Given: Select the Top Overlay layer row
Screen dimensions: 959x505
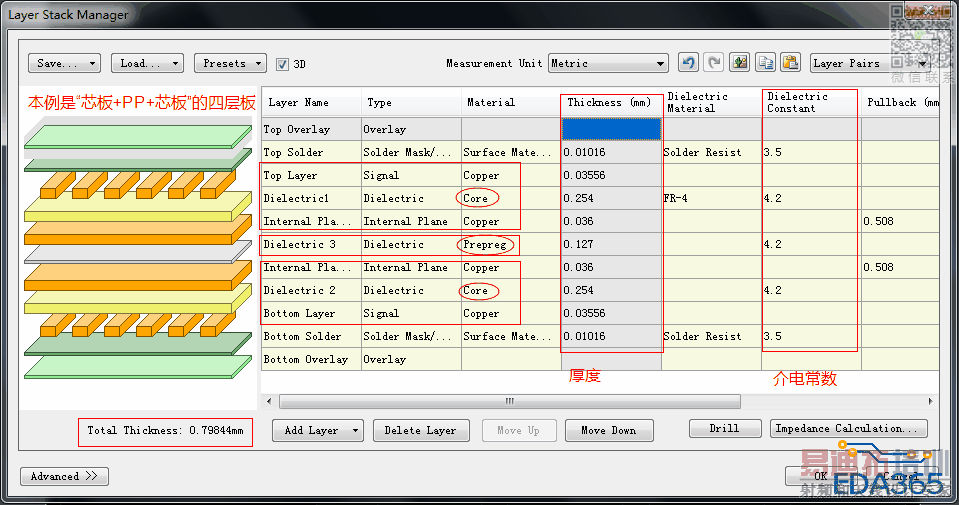Looking at the screenshot, I should (601, 129).
